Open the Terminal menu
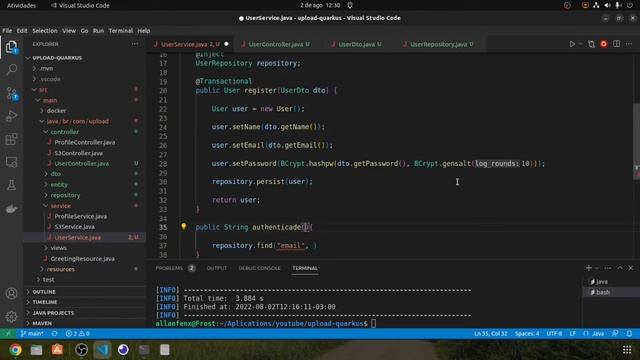Viewport: 640px width, 360px height. (x=121, y=31)
